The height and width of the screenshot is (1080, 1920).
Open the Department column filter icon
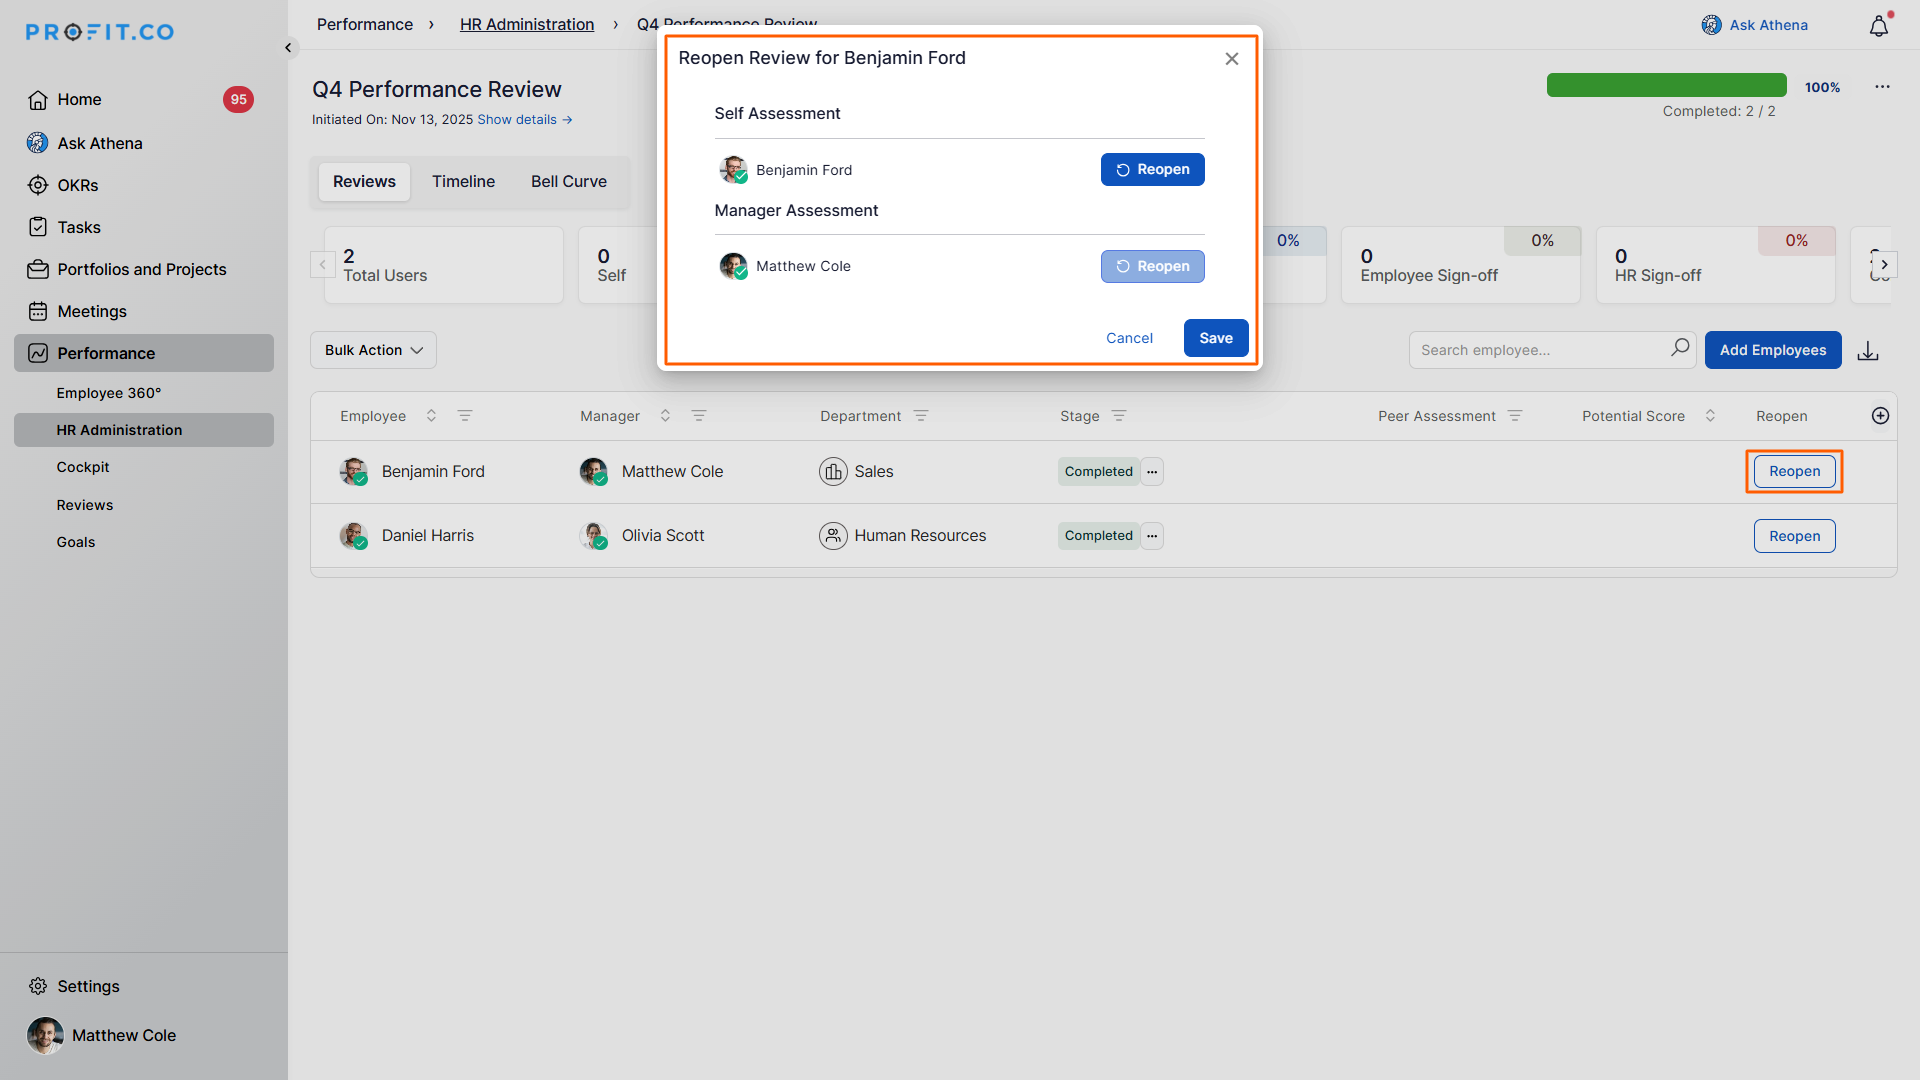click(x=921, y=416)
